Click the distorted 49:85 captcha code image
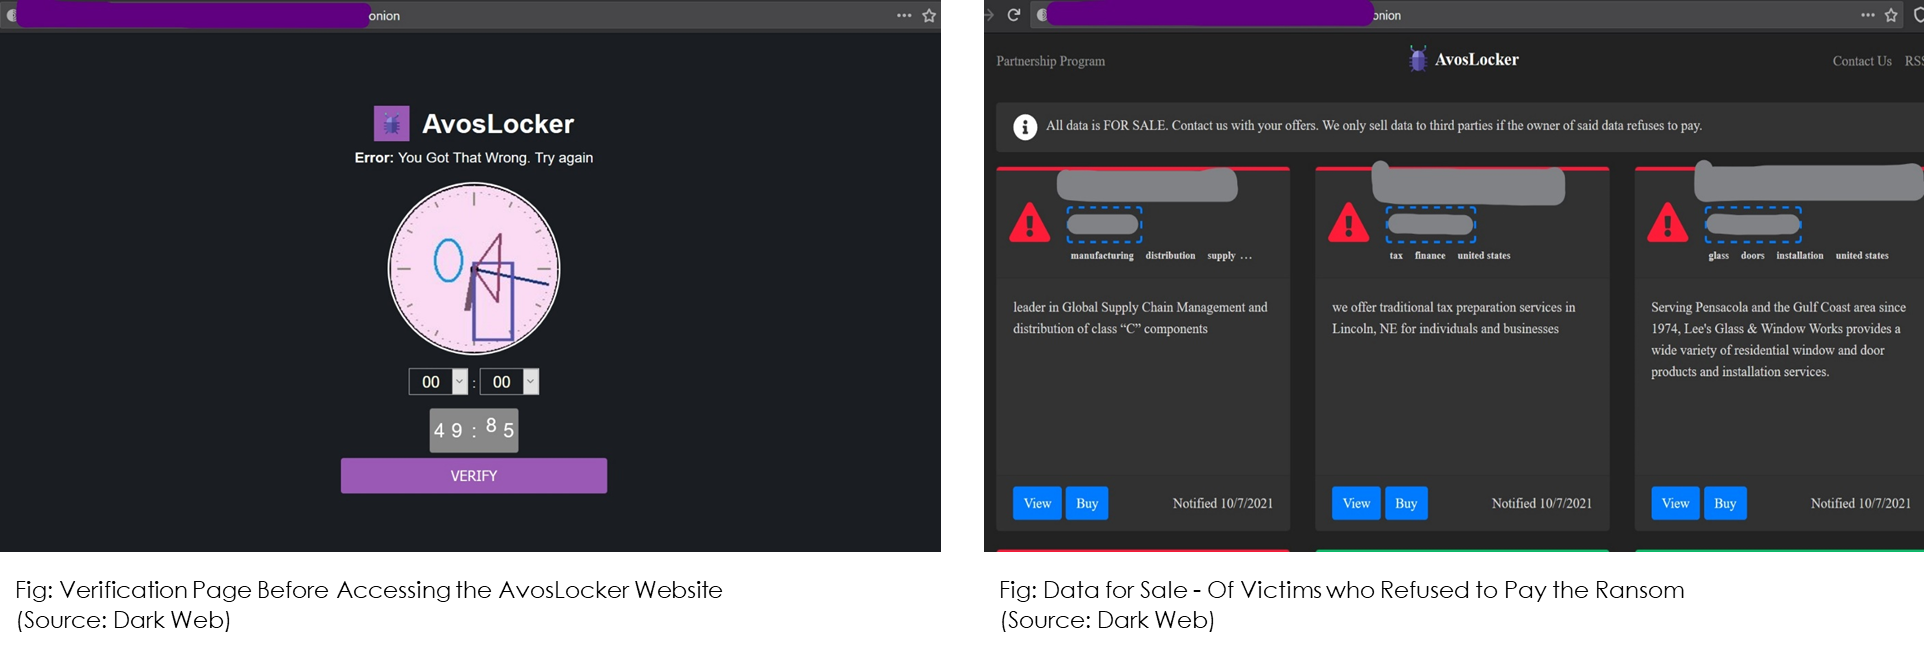Viewport: 1924px width, 647px height. pyautogui.click(x=474, y=430)
